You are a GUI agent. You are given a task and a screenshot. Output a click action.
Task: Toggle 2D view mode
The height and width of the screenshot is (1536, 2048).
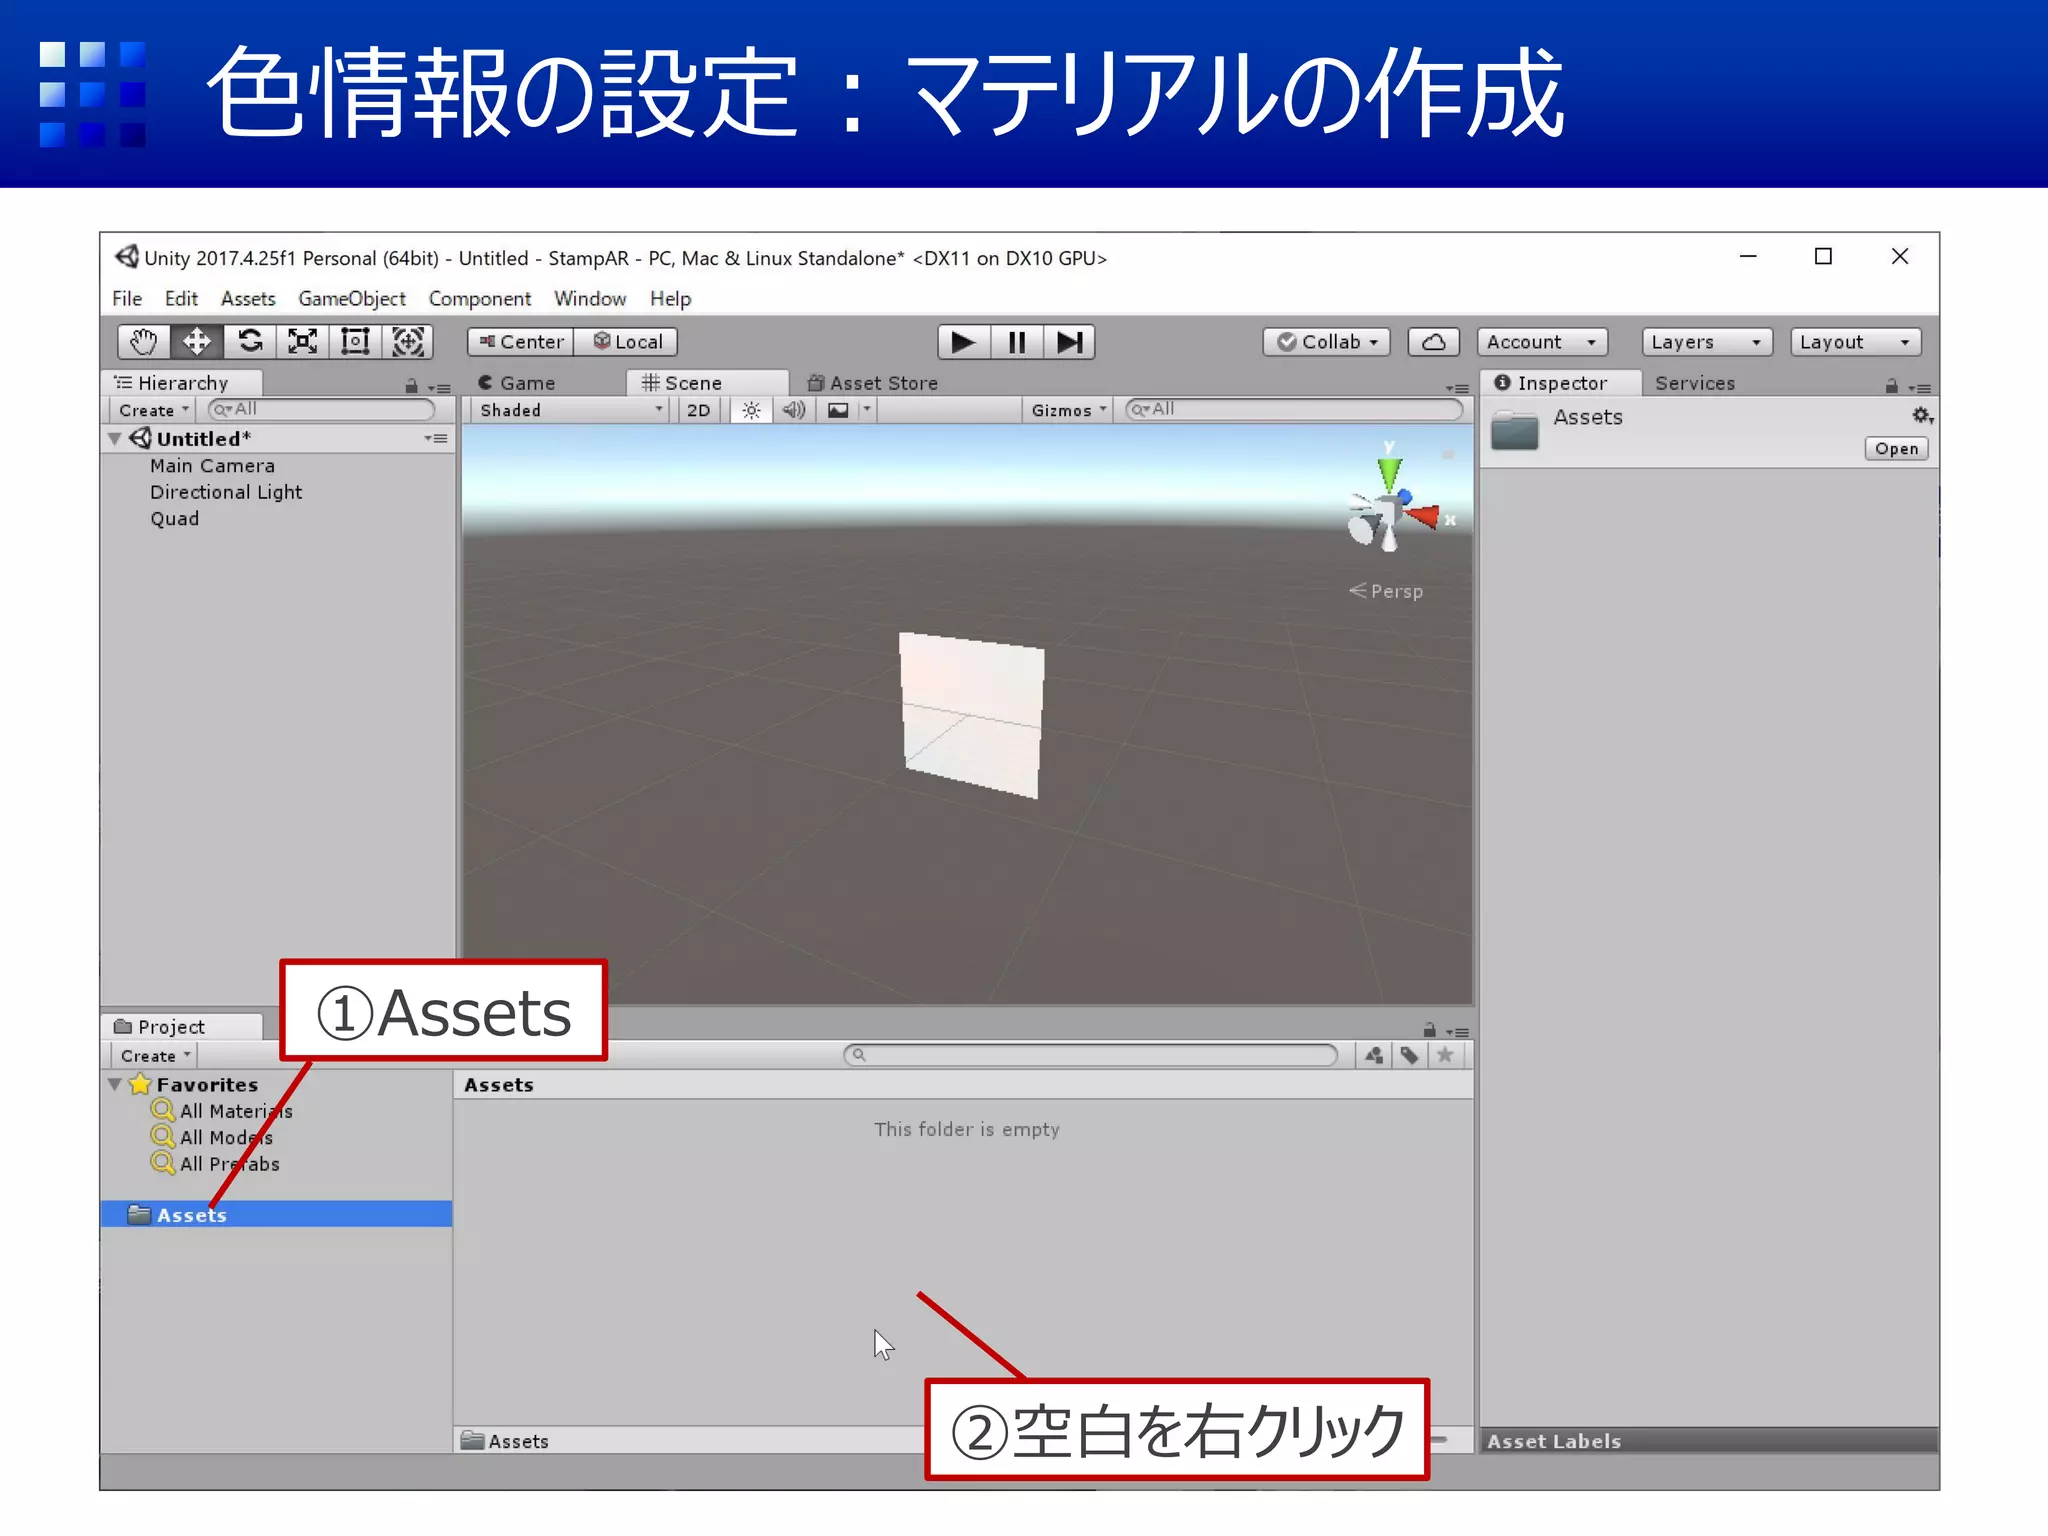coord(698,410)
